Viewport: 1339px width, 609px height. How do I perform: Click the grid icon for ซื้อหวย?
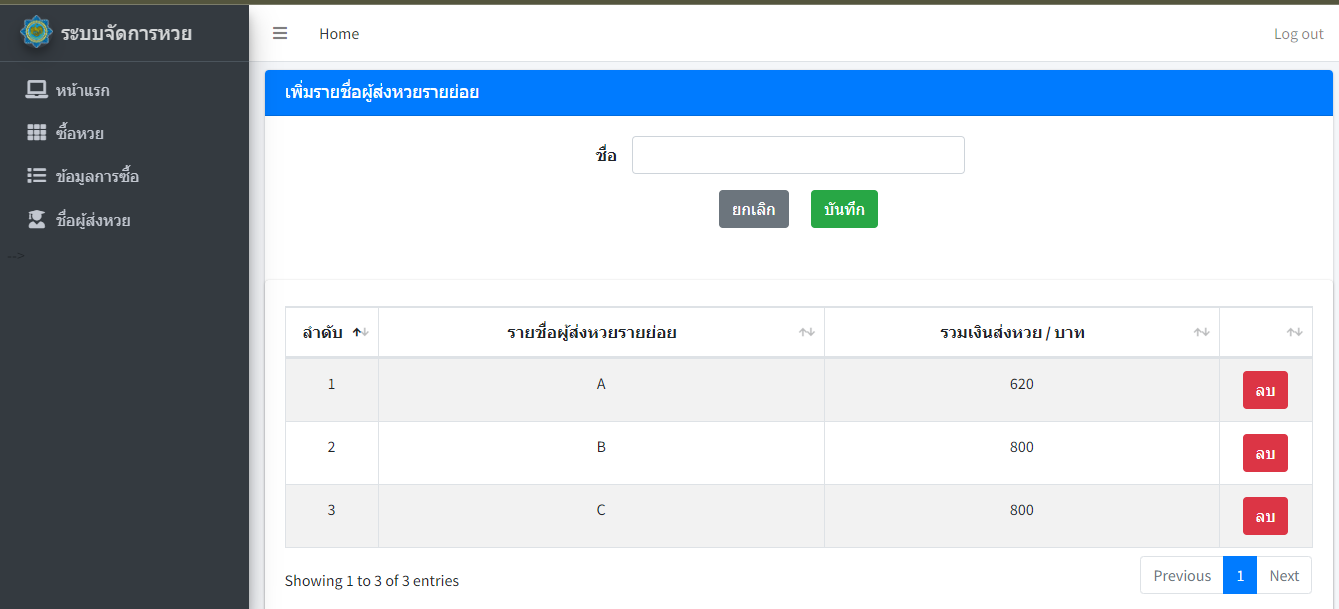click(37, 133)
